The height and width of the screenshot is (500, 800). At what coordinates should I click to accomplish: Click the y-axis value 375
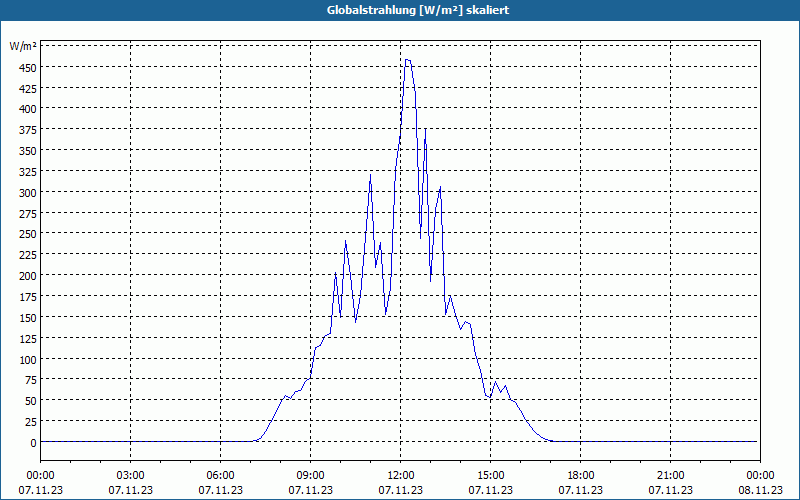coord(27,131)
